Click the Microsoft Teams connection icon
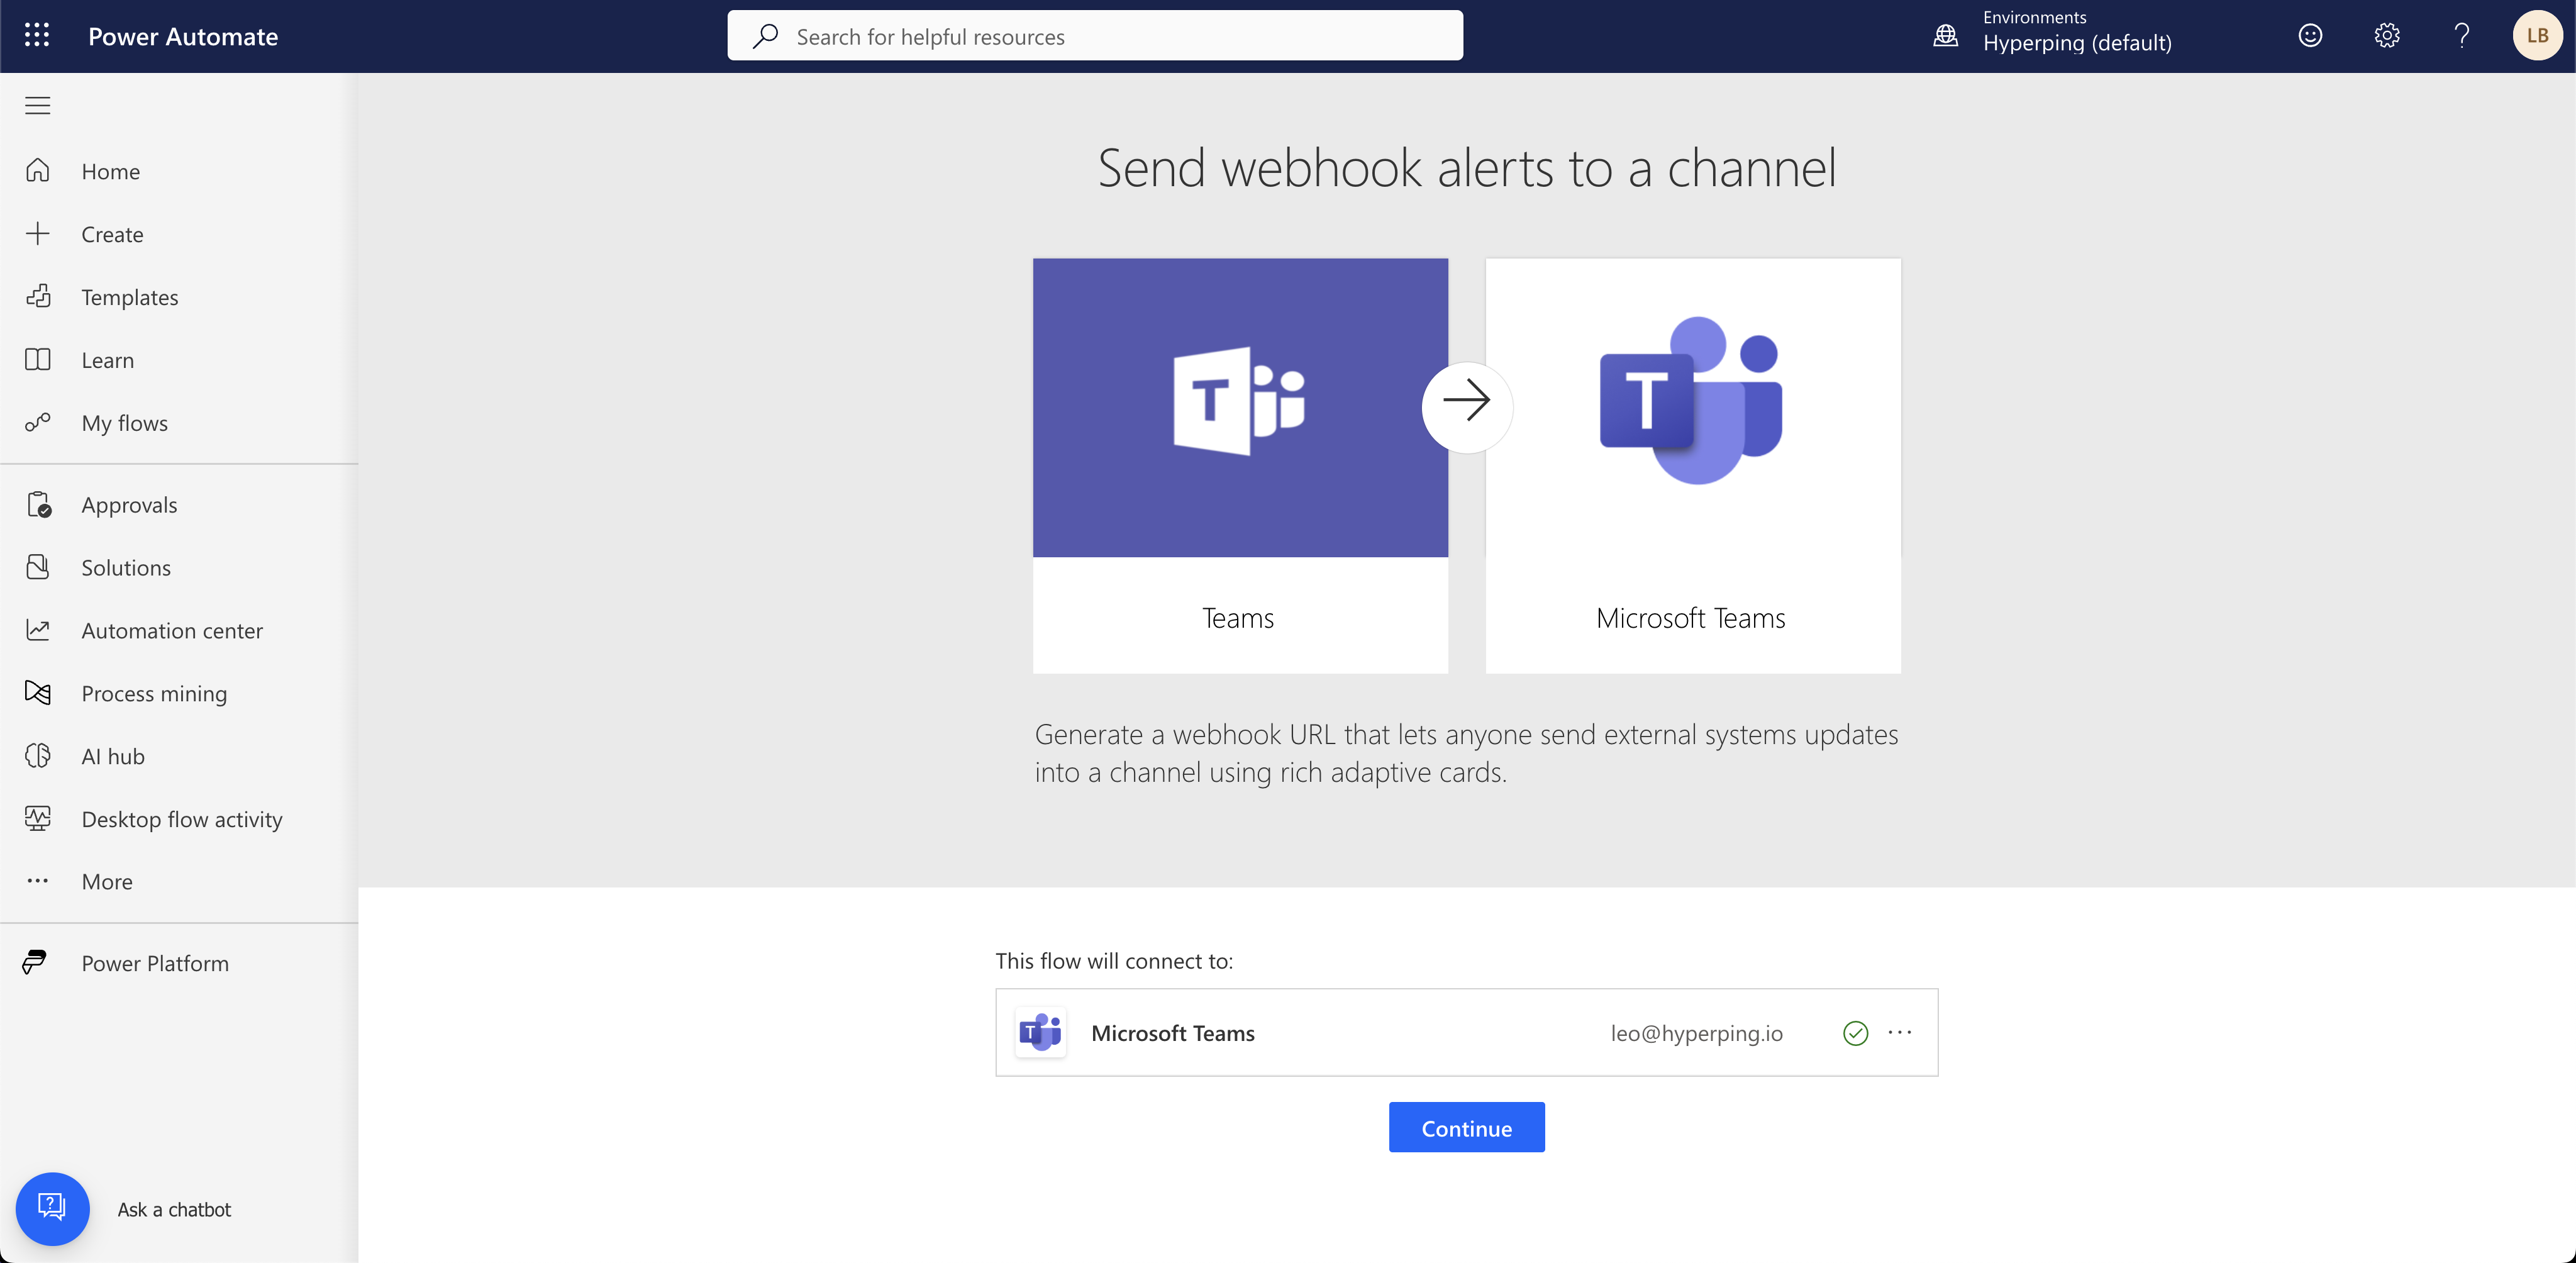 tap(1040, 1032)
